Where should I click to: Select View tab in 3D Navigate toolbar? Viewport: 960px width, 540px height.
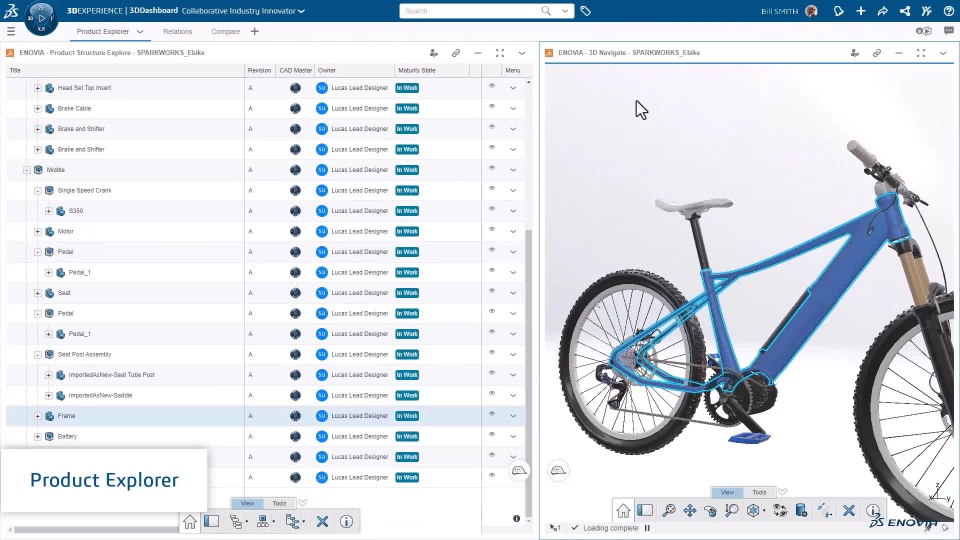point(727,492)
